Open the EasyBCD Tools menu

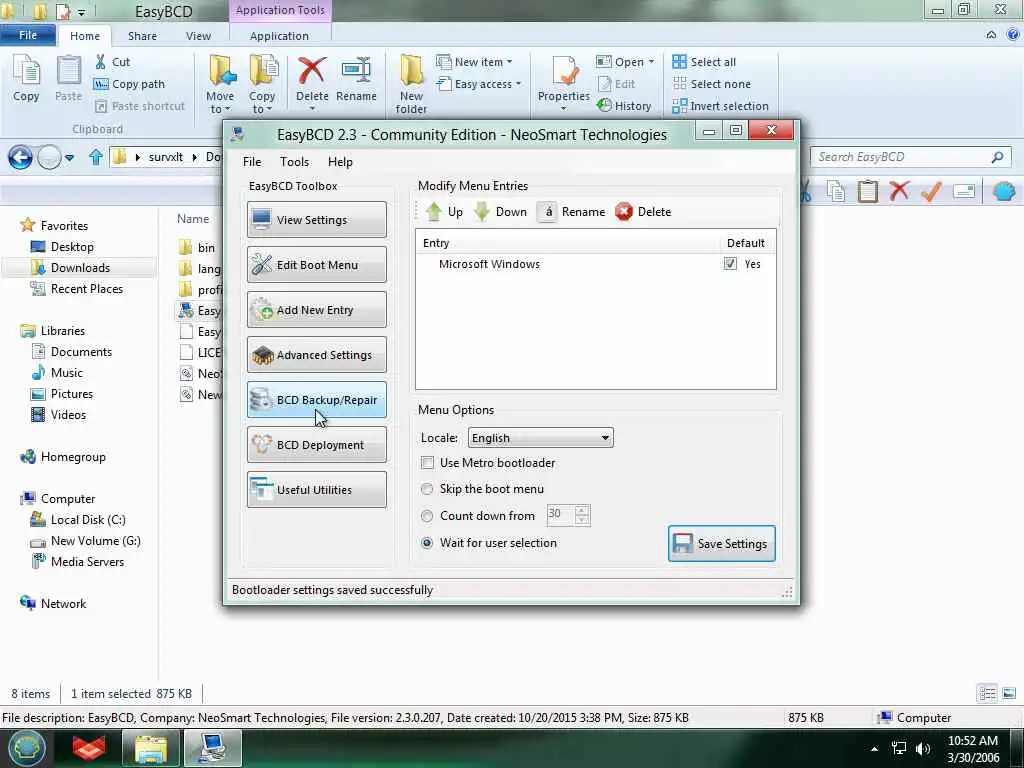[x=295, y=162]
